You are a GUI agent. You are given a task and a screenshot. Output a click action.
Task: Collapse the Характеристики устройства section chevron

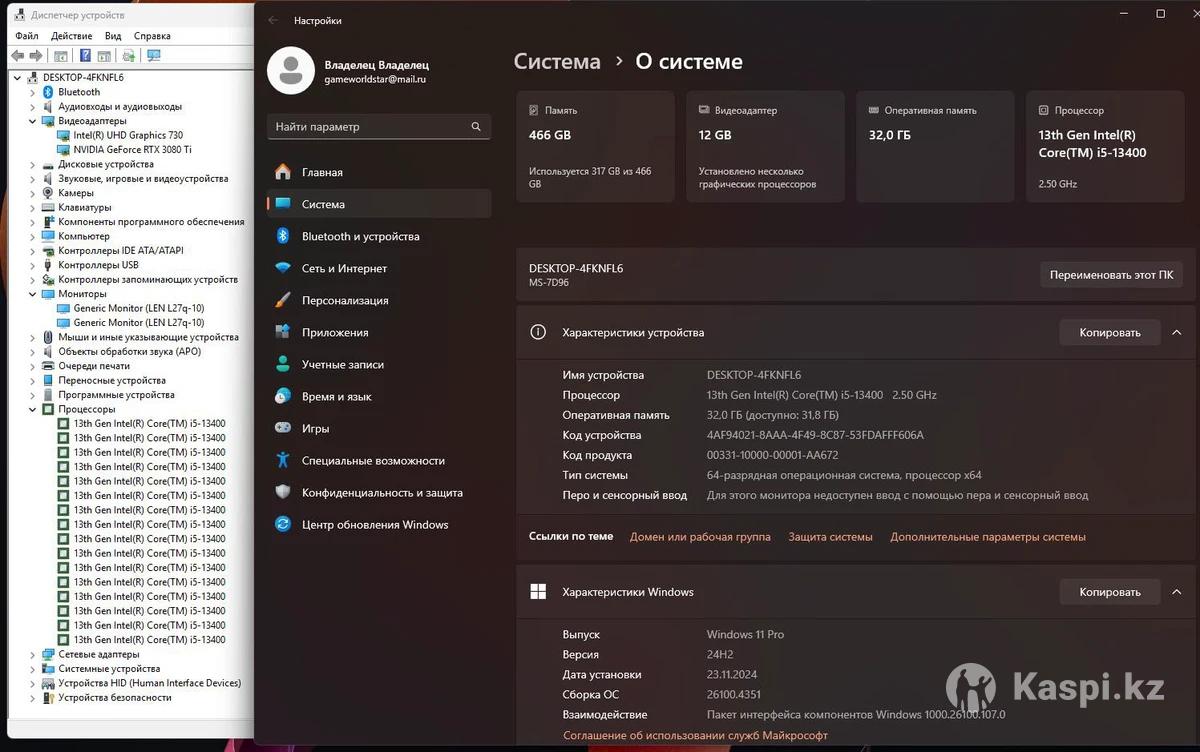coord(1177,332)
